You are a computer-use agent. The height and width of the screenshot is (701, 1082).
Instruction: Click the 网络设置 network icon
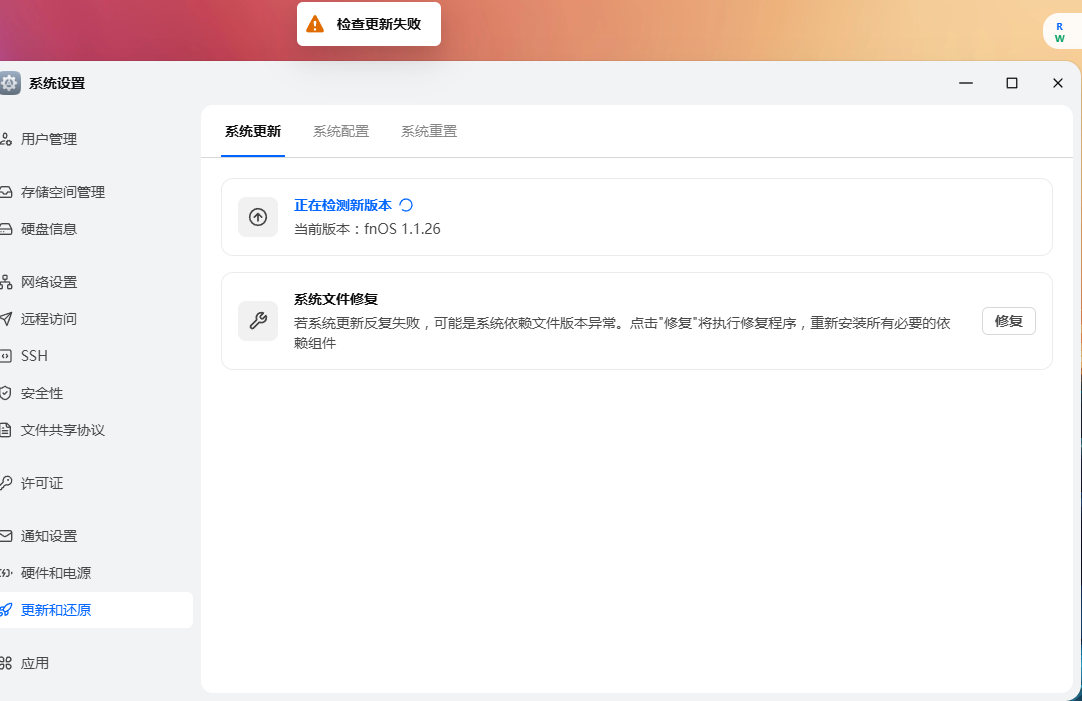tap(6, 282)
